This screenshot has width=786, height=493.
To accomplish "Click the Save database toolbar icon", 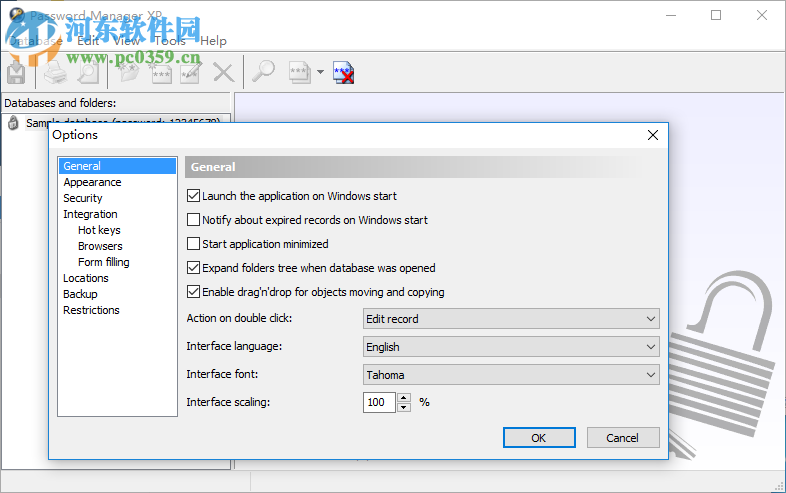I will click(x=17, y=73).
